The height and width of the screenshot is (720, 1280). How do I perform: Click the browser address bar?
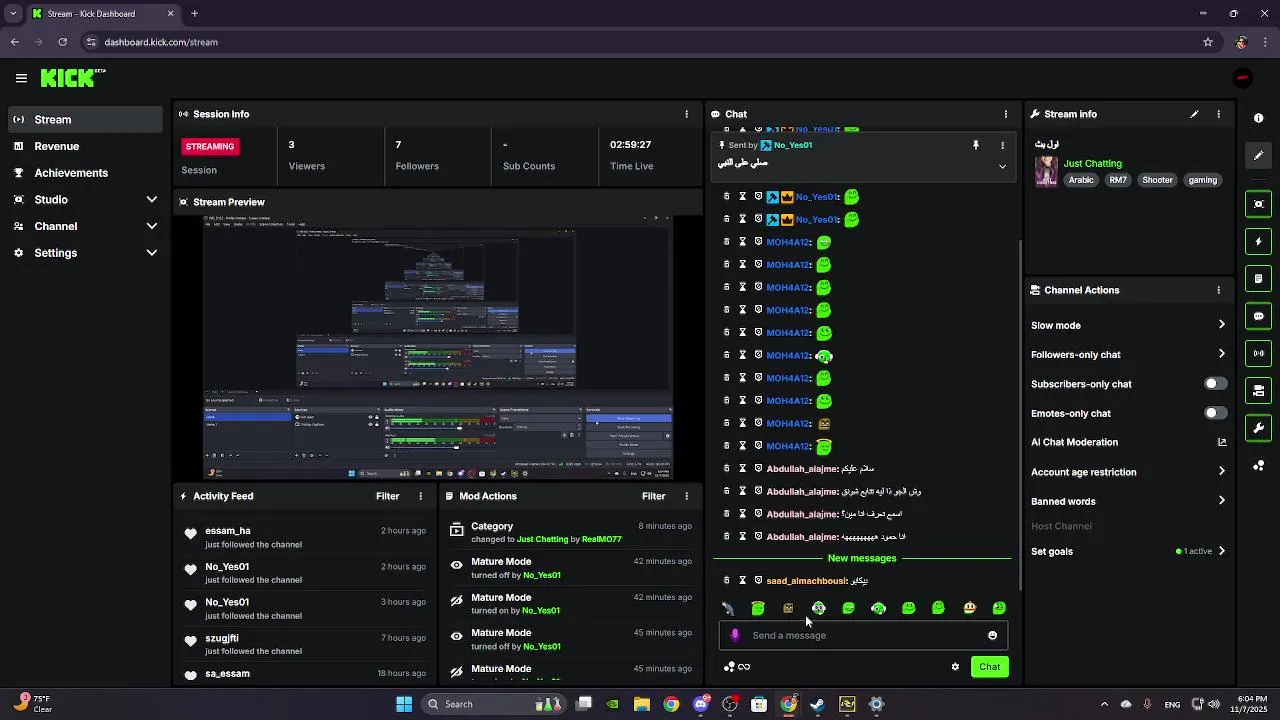point(640,42)
